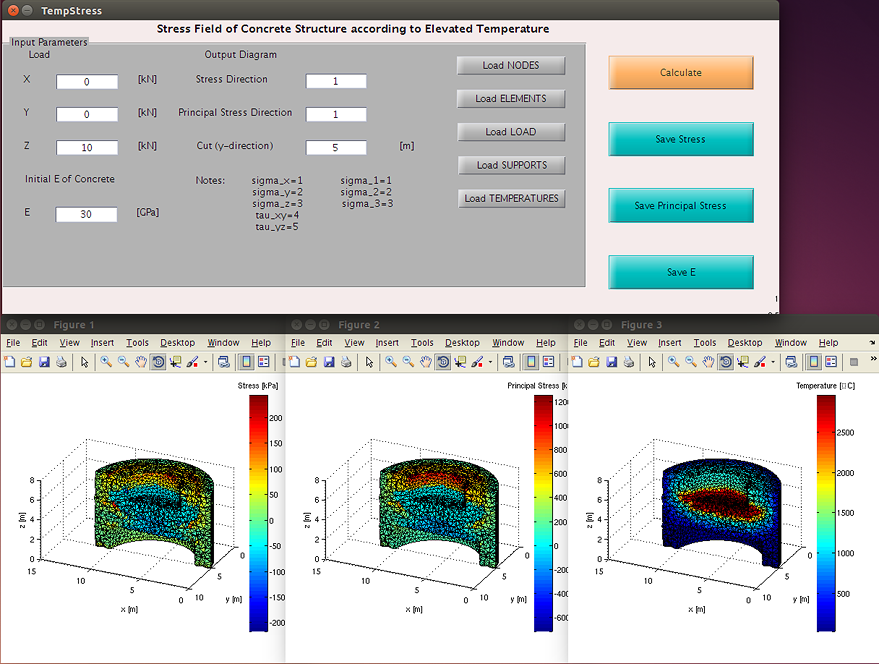Viewport: 879px width, 664px height.
Task: Open file icon in Figure 1 toolbar
Action: 26,362
